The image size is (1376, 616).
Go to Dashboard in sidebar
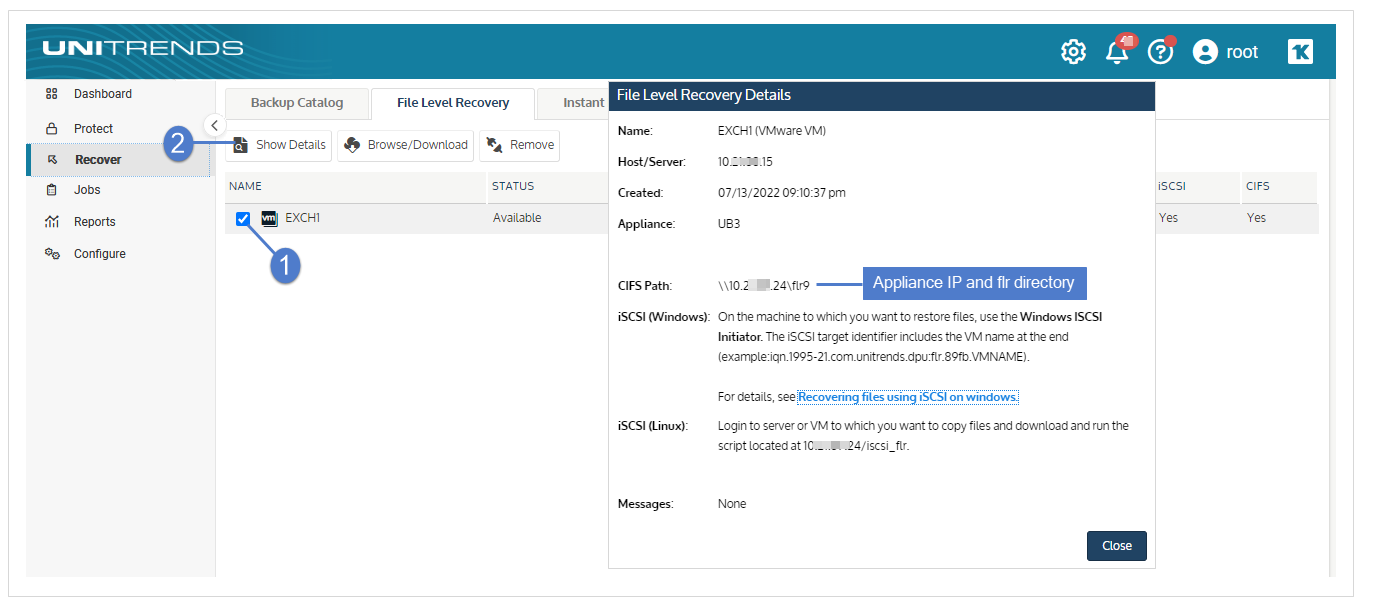[x=103, y=94]
